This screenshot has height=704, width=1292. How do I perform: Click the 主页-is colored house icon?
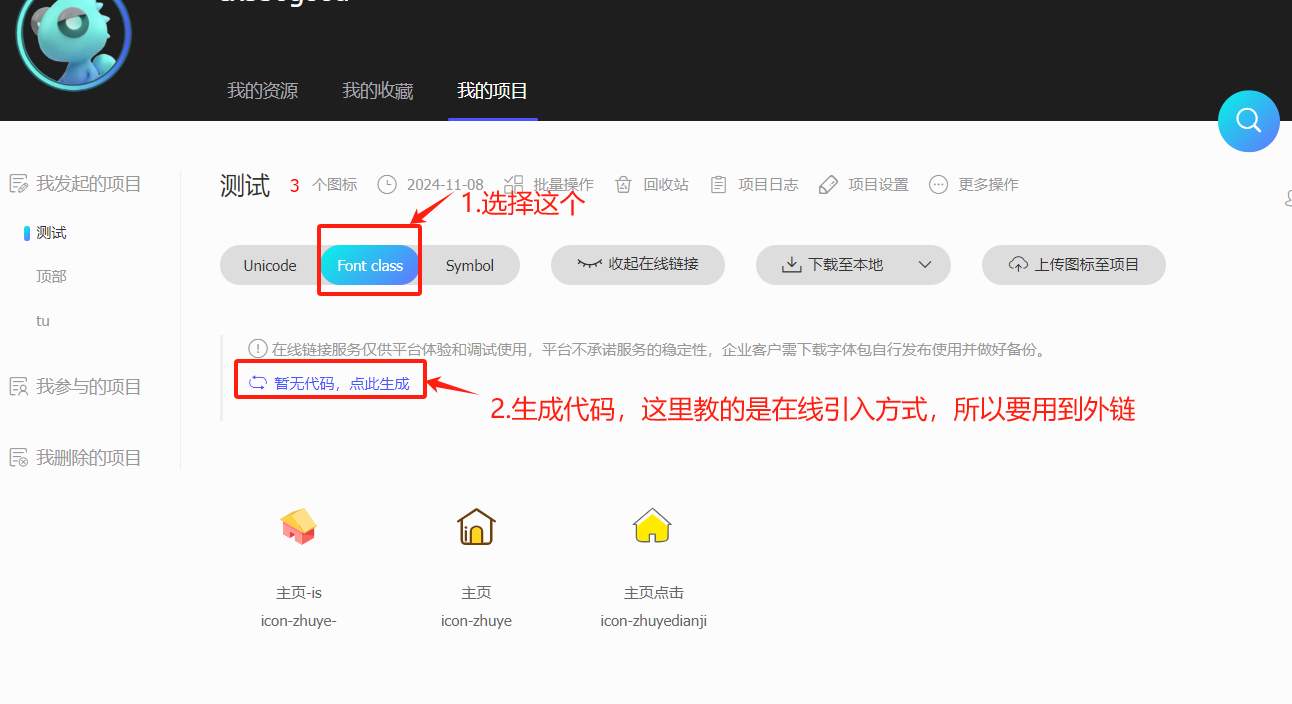tap(298, 526)
